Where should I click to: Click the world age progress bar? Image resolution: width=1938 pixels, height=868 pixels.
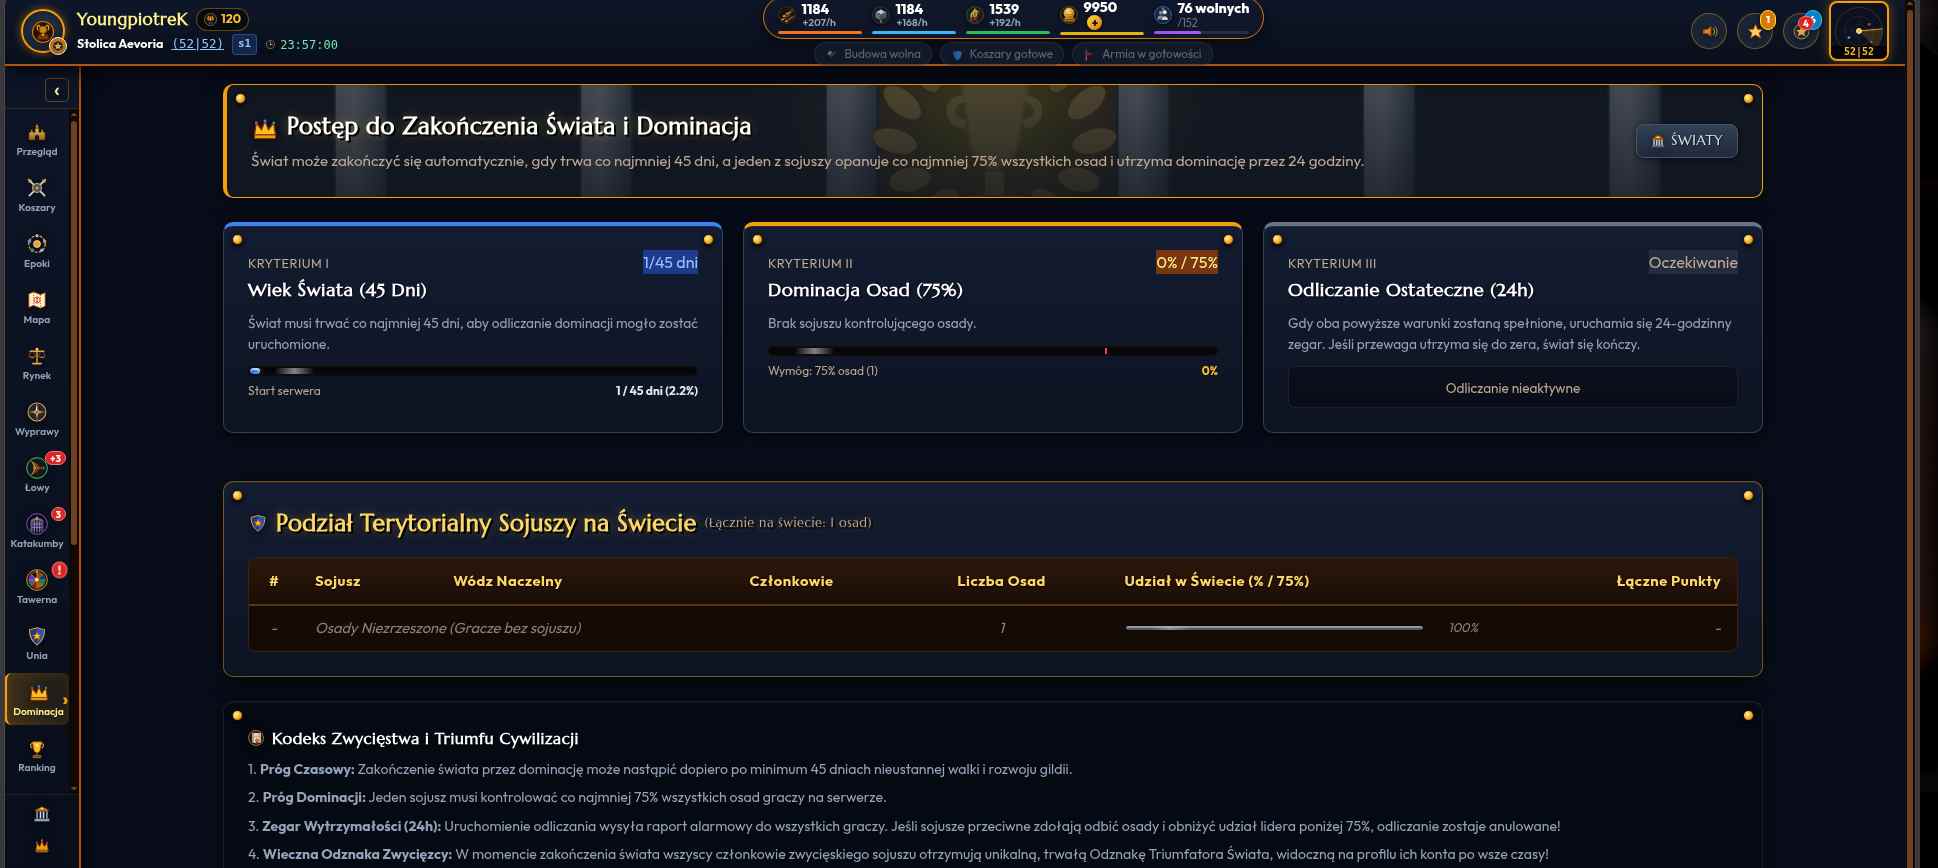473,371
